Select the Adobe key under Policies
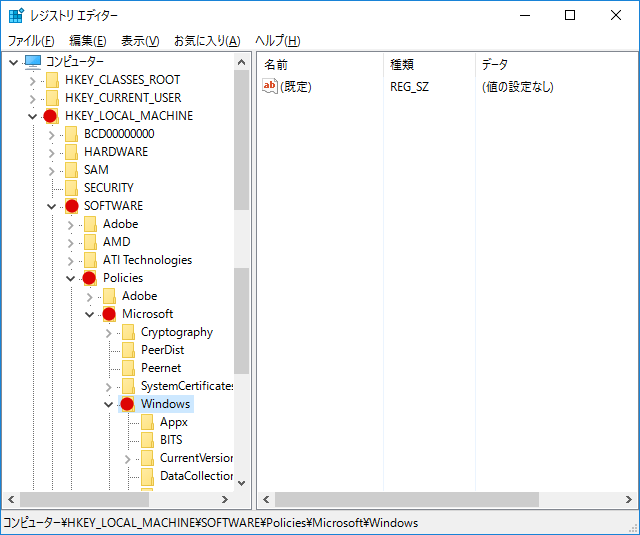This screenshot has height=535, width=640. point(140,296)
